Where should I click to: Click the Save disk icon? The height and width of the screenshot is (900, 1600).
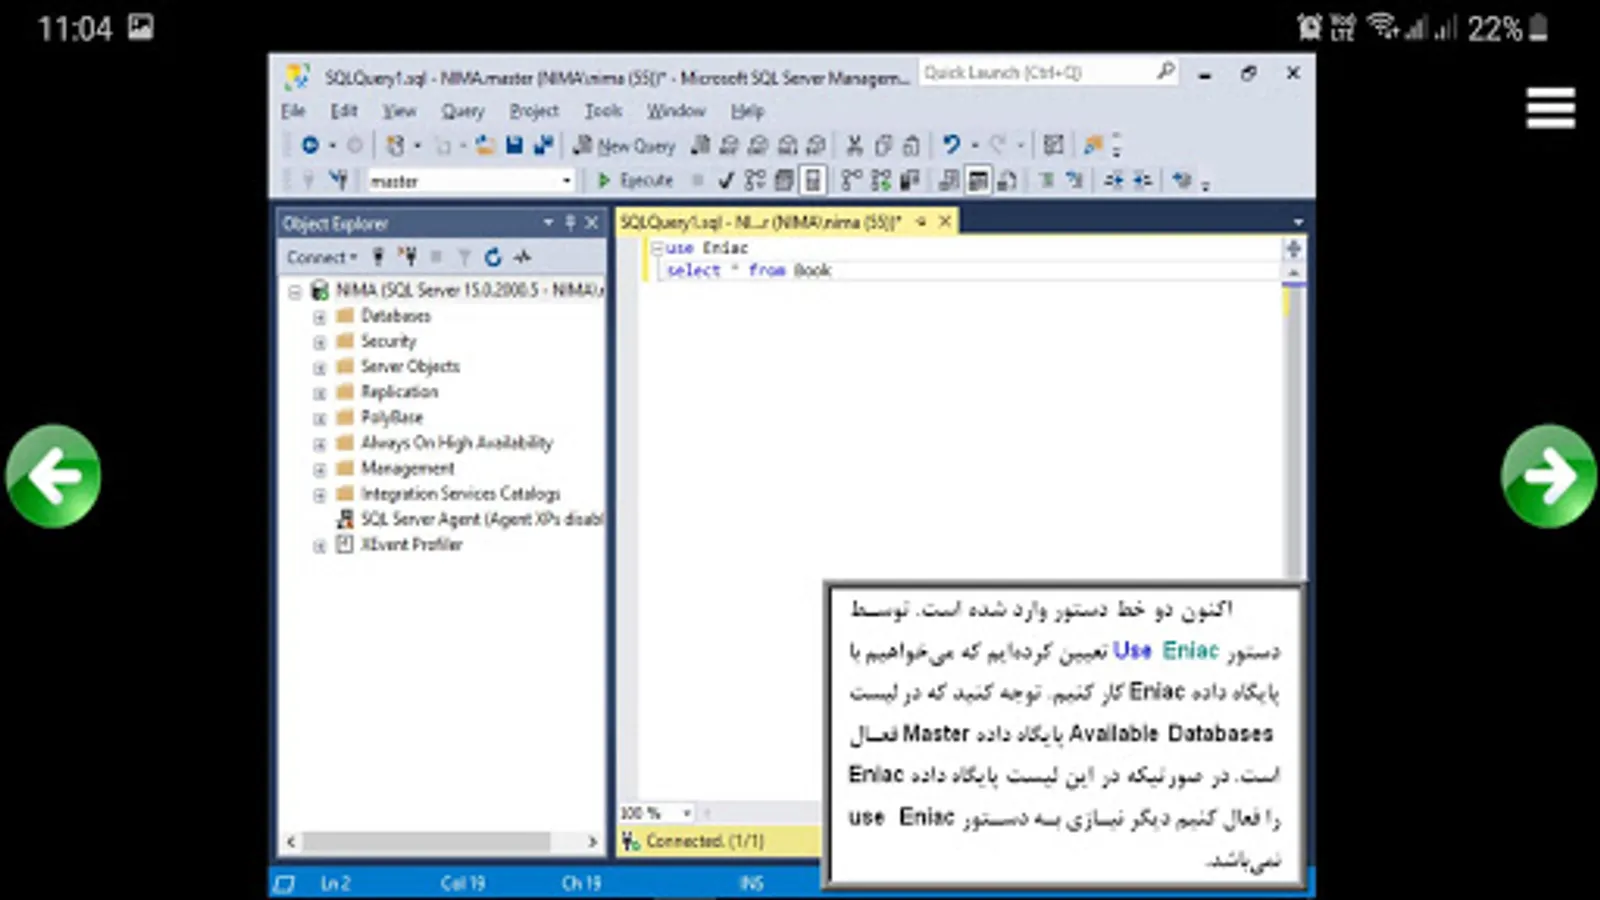tap(514, 145)
